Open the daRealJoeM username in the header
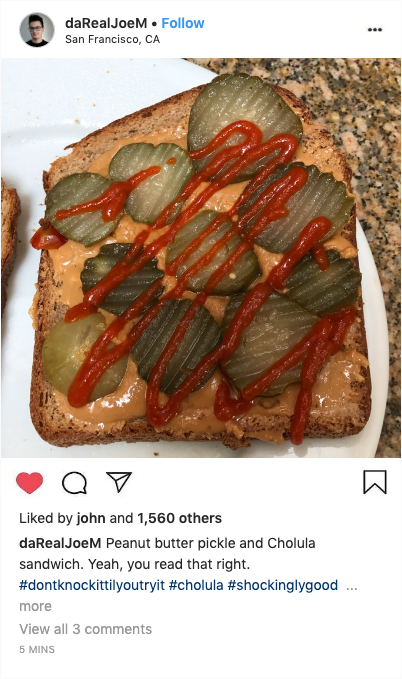Viewport: 402px width, 679px height. [x=106, y=23]
